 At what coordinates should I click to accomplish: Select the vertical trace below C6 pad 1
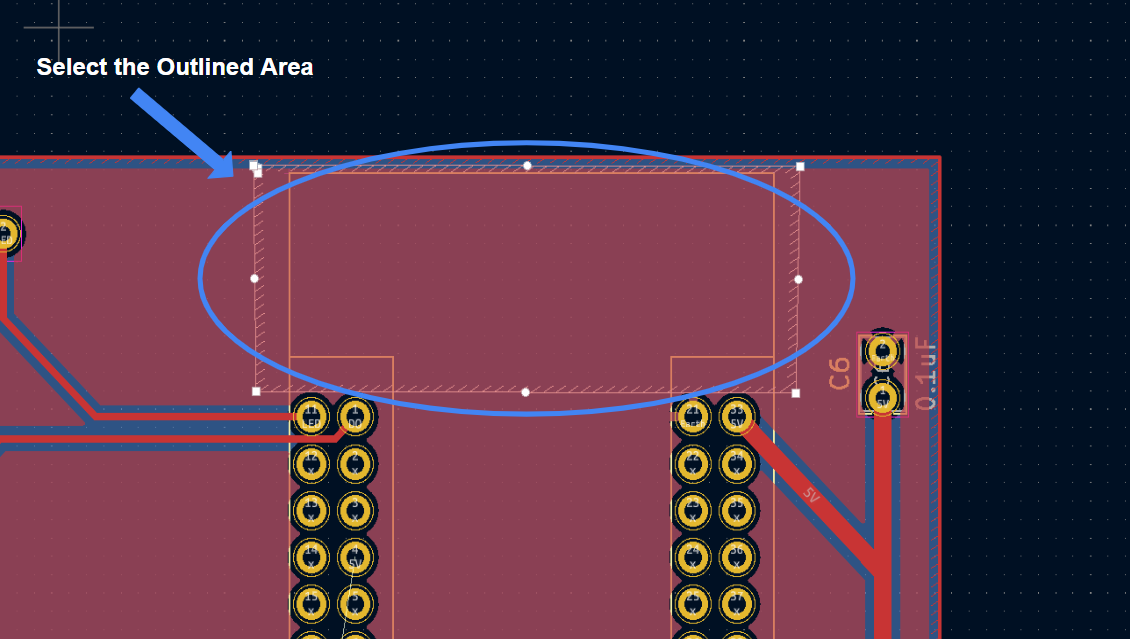pyautogui.click(x=883, y=526)
